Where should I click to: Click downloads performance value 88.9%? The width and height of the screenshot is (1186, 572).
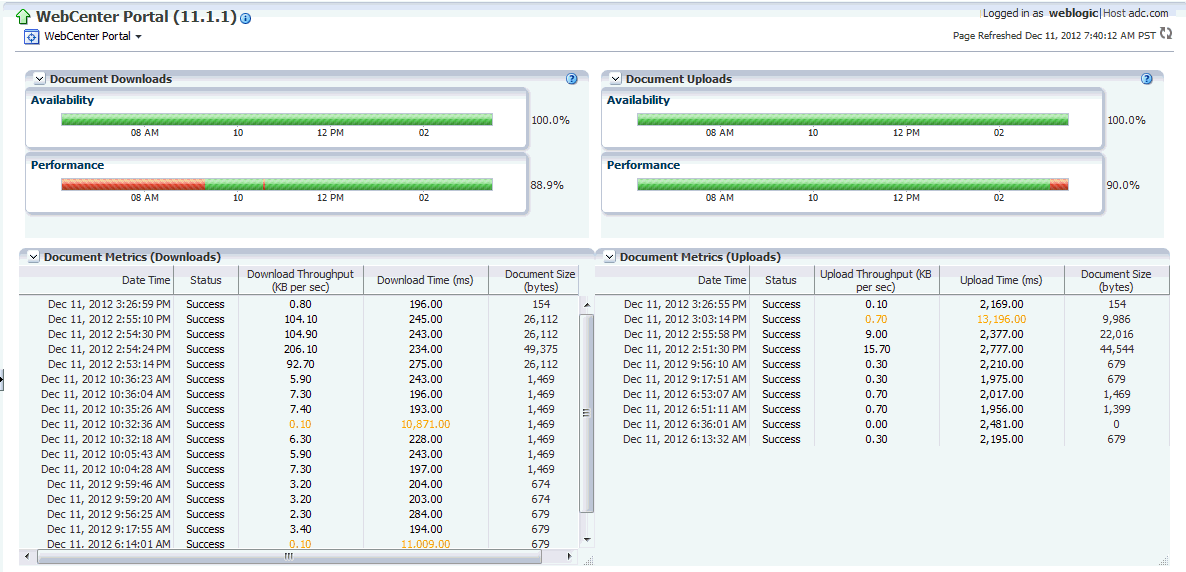[x=547, y=185]
